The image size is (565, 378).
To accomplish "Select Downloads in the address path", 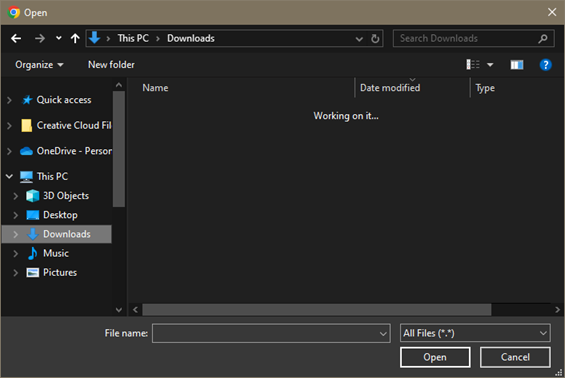I will [x=191, y=38].
